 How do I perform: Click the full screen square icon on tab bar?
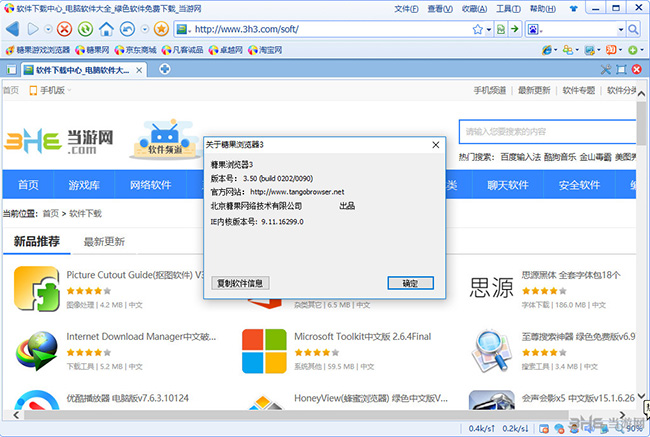pyautogui.click(x=621, y=69)
